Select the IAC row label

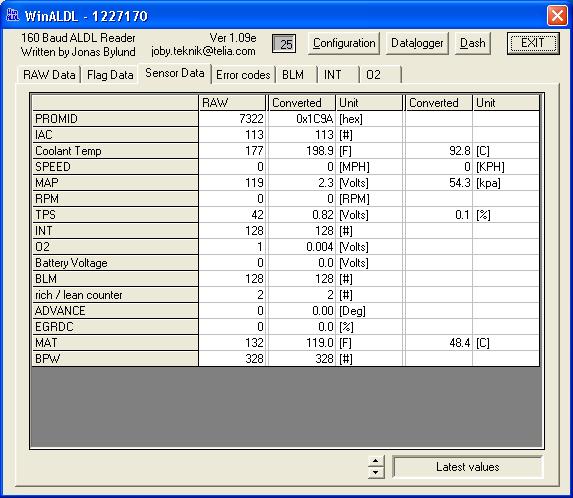click(115, 135)
